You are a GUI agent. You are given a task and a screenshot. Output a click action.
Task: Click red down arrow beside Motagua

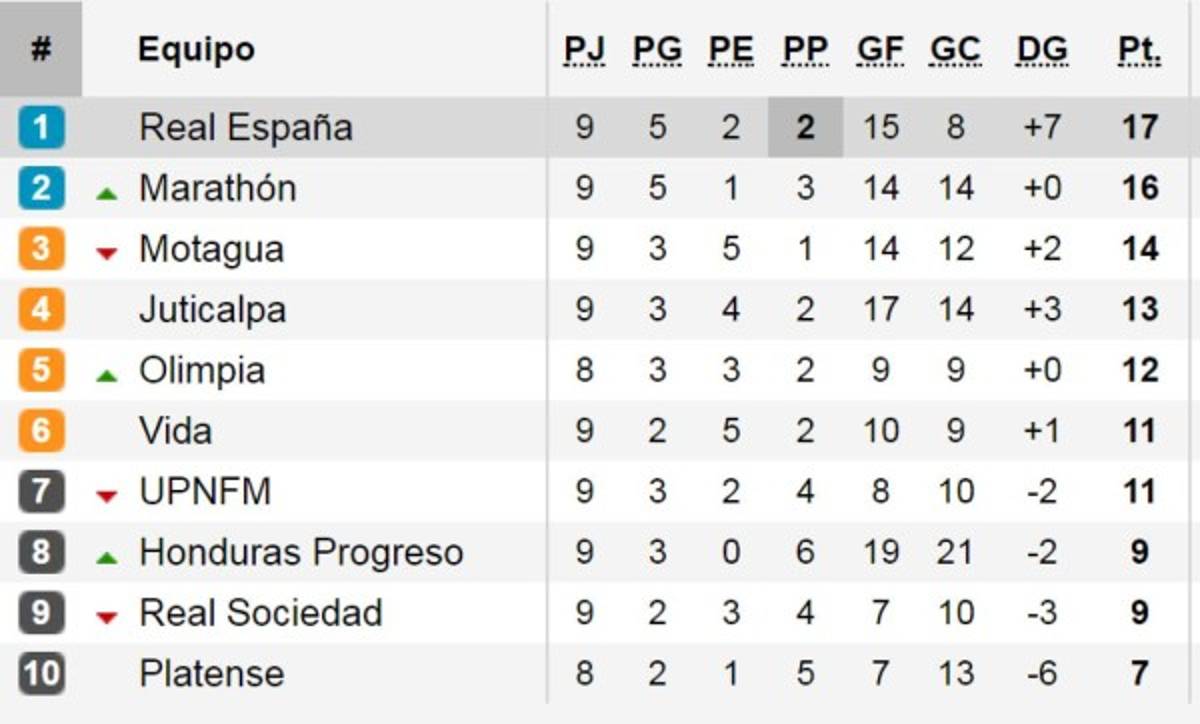tap(106, 254)
